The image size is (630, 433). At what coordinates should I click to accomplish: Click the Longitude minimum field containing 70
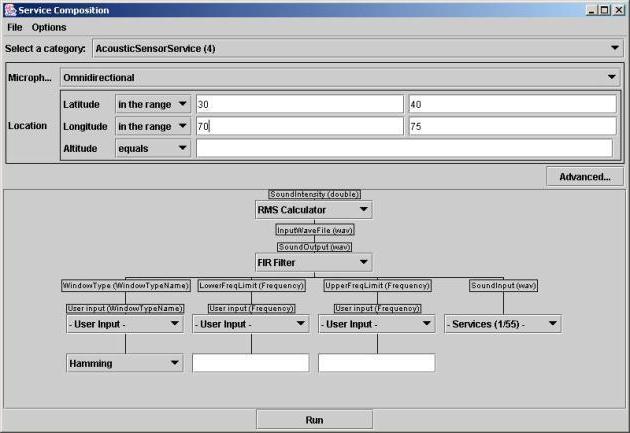click(x=299, y=126)
